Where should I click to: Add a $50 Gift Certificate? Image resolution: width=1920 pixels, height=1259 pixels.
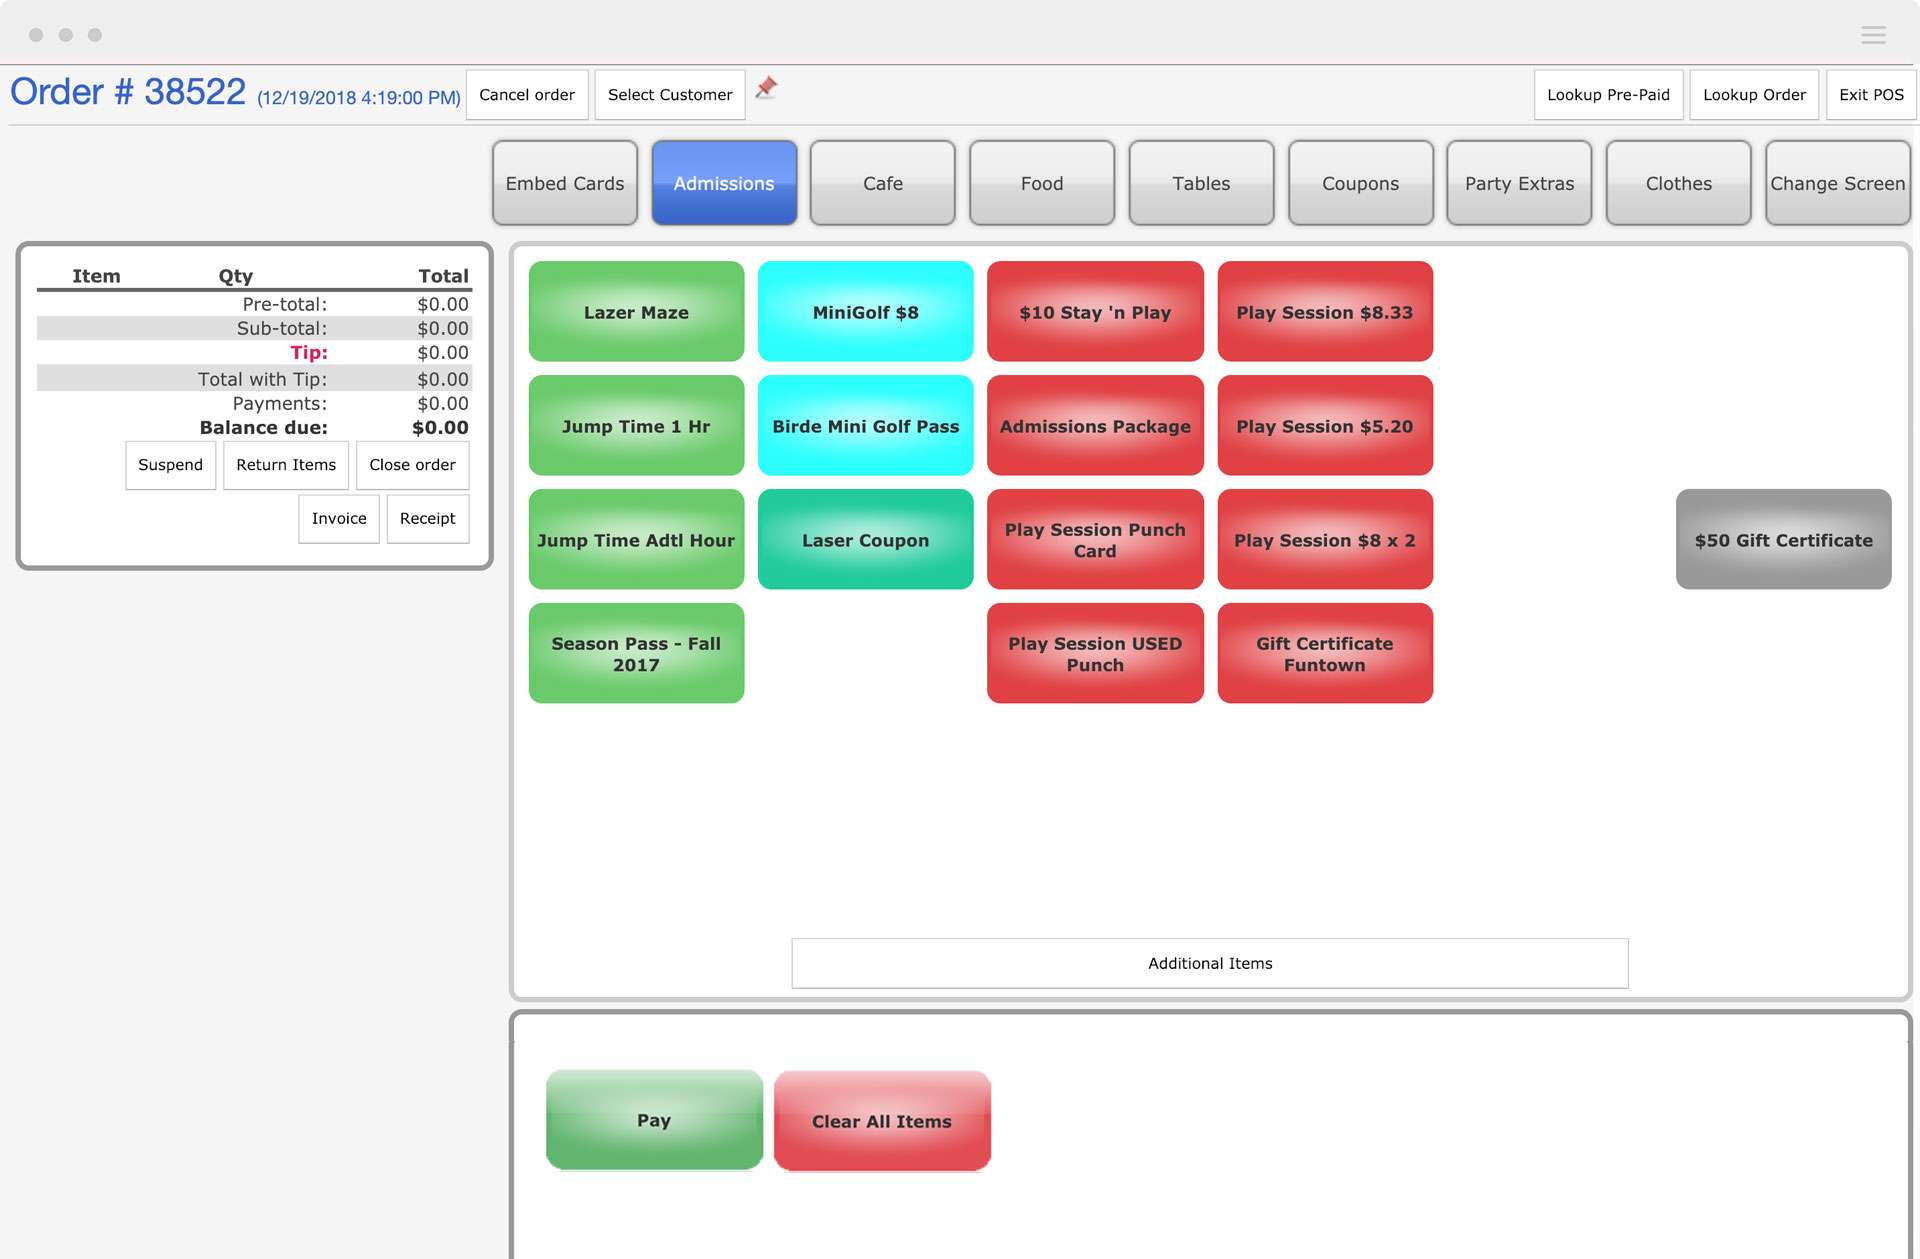1783,539
